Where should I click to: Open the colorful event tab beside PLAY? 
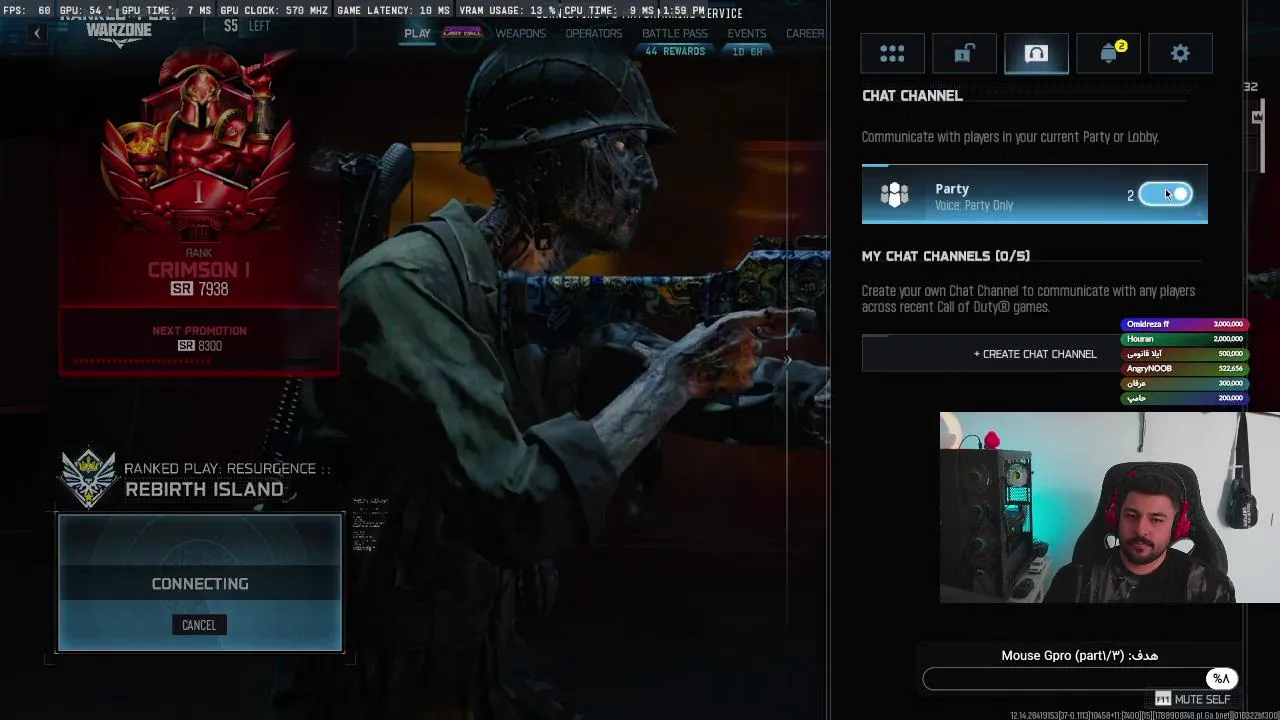(x=462, y=33)
